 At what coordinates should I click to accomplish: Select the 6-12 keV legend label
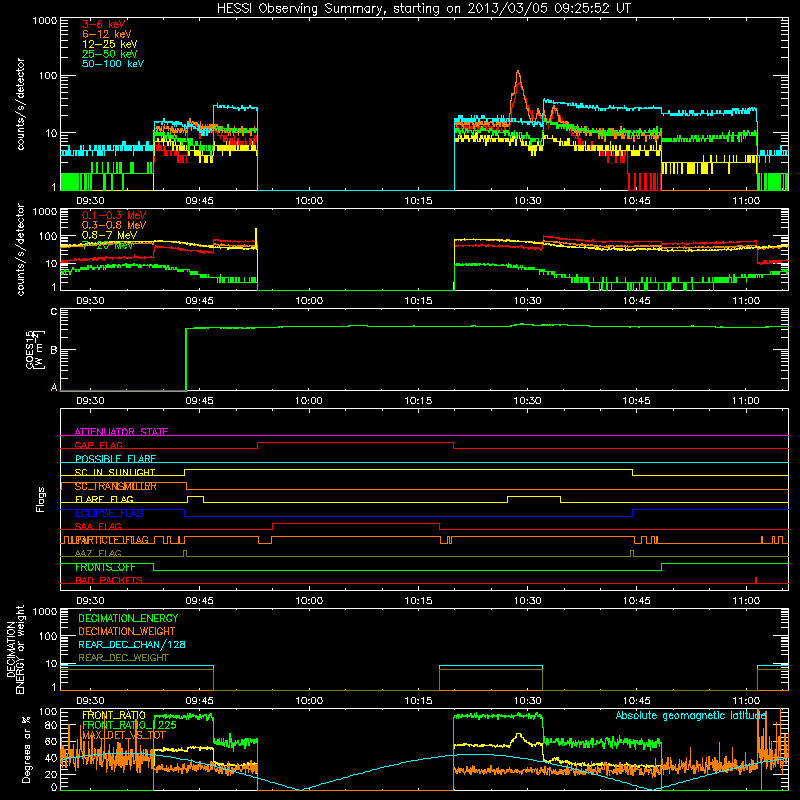(x=107, y=34)
